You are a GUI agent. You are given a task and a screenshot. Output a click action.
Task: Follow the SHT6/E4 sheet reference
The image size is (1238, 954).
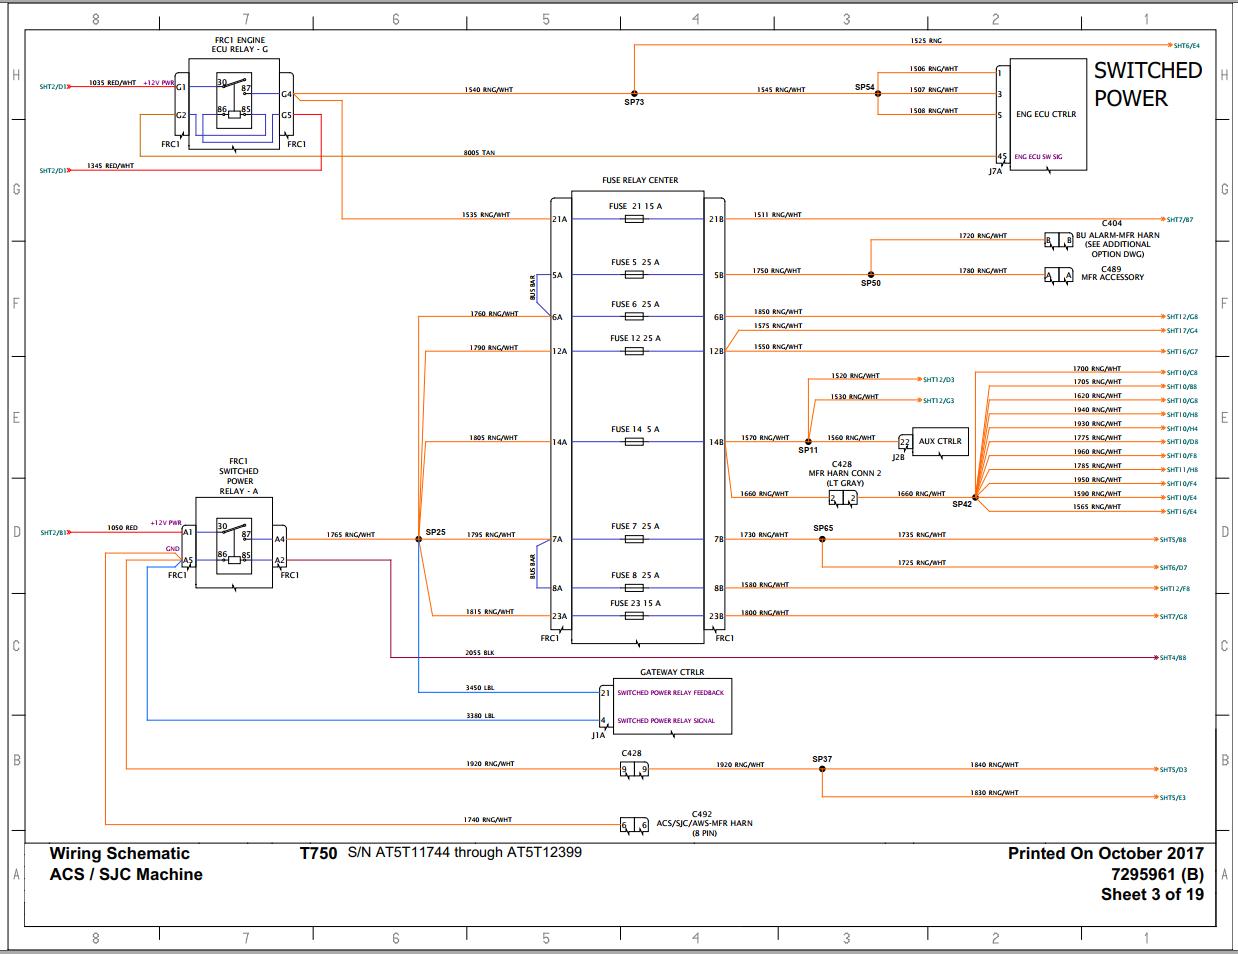coord(1186,45)
